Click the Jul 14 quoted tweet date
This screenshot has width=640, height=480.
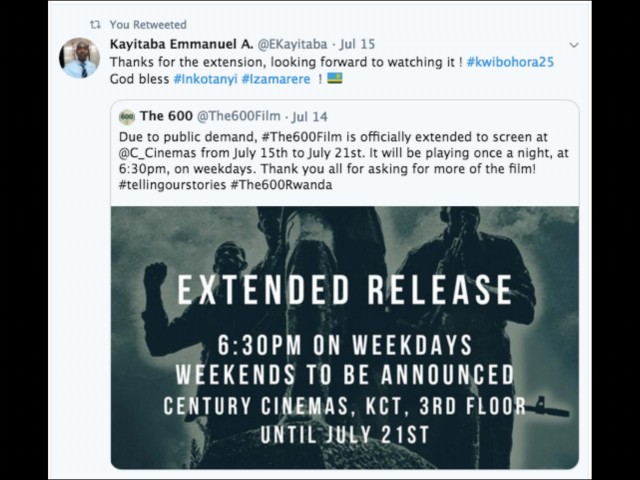[310, 117]
